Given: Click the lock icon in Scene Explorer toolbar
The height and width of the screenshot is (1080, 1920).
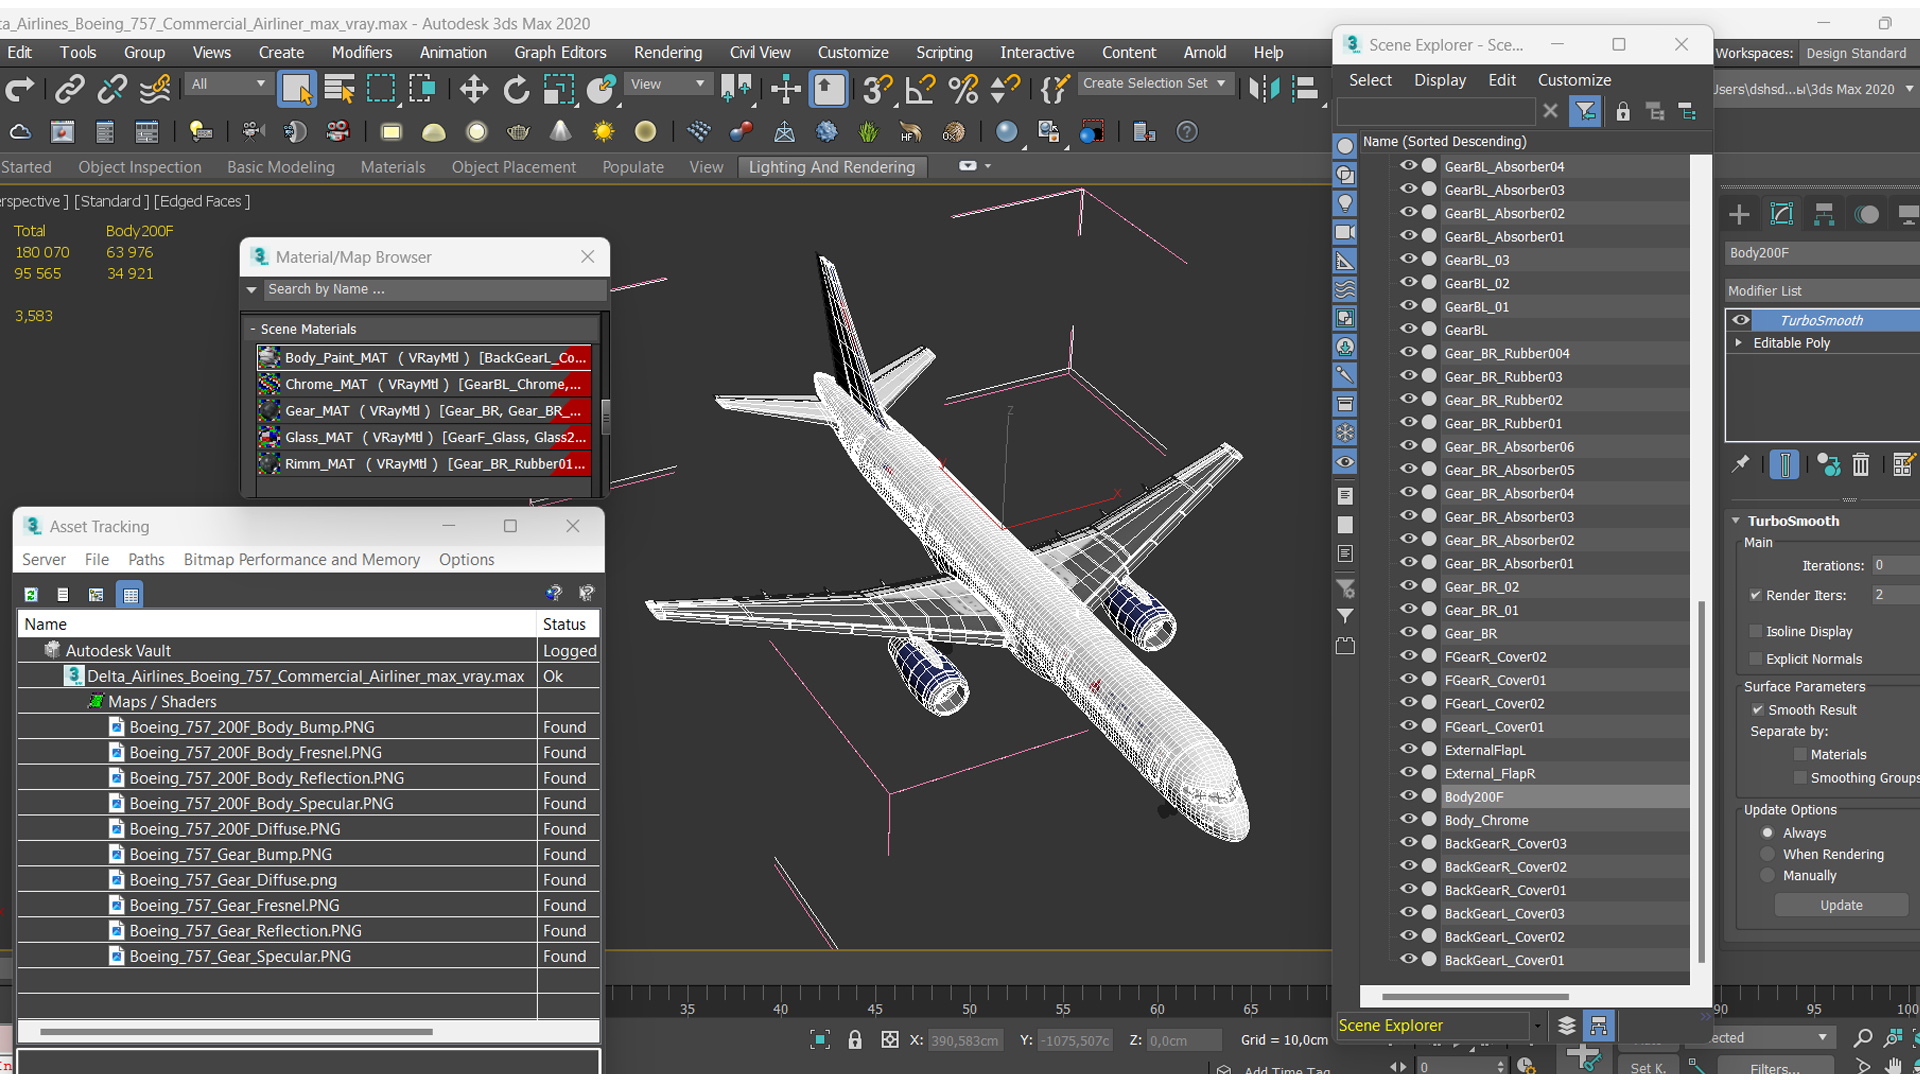Looking at the screenshot, I should point(1622,111).
